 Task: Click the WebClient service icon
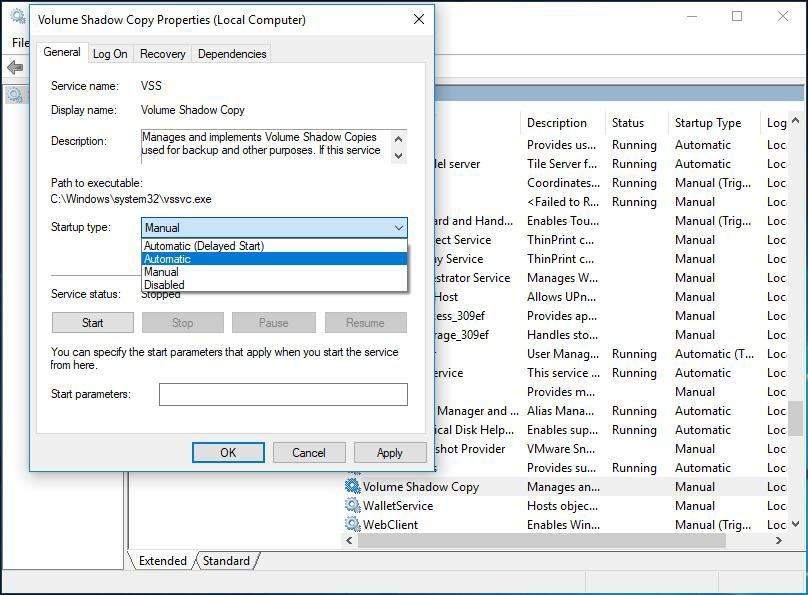click(x=354, y=525)
